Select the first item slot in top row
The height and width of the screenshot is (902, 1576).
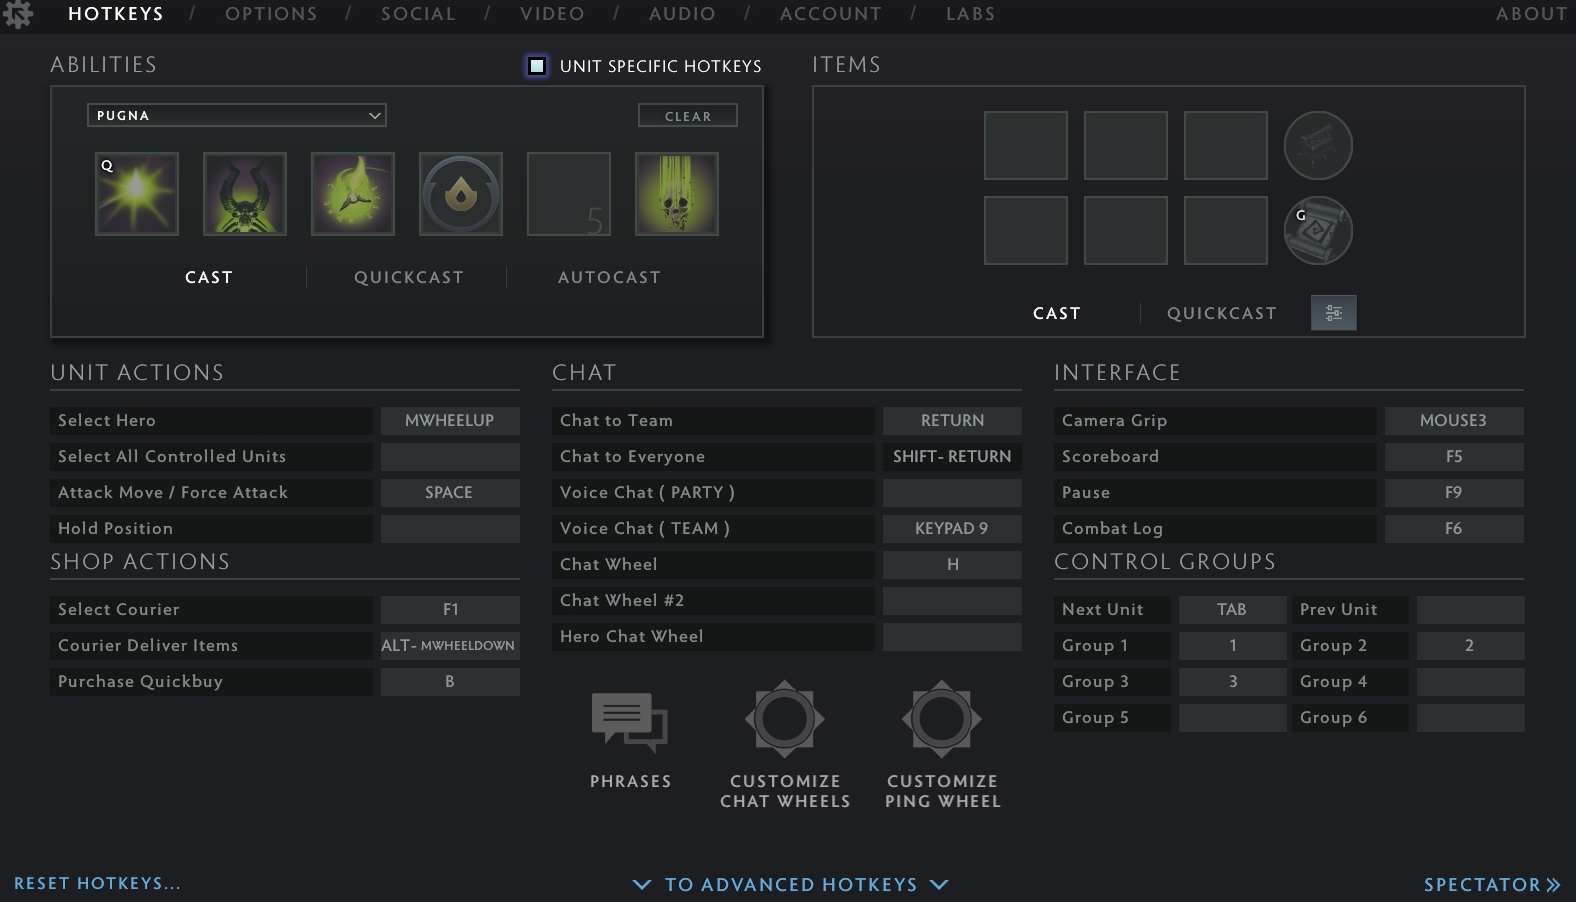coord(1026,146)
